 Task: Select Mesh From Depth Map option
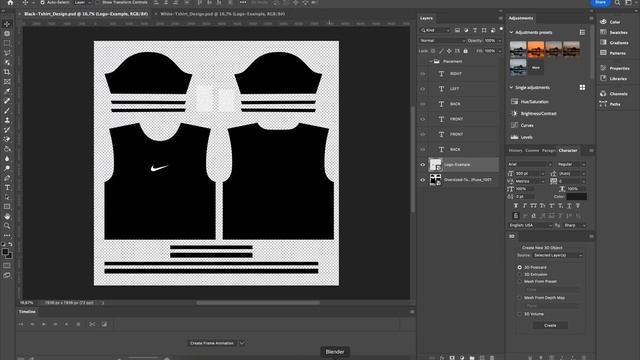pos(520,298)
